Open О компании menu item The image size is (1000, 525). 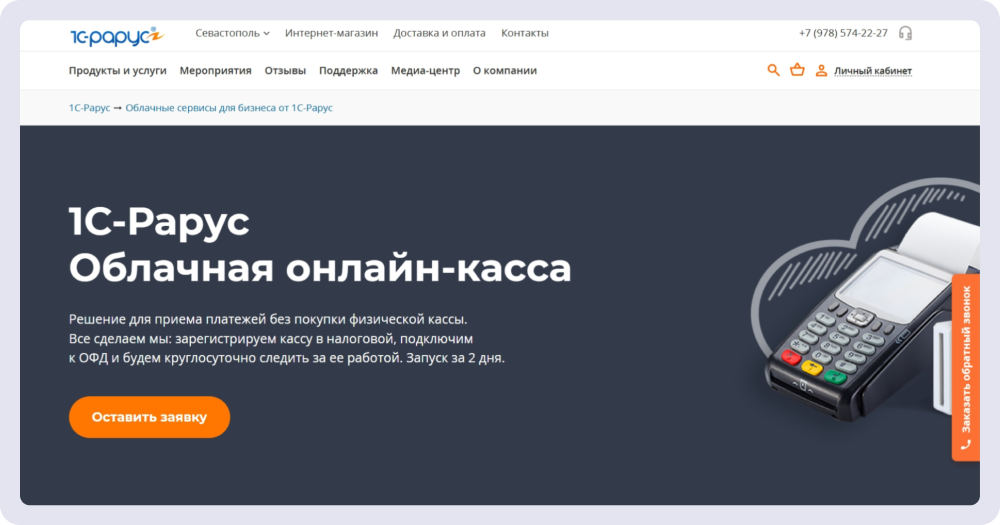(x=504, y=71)
